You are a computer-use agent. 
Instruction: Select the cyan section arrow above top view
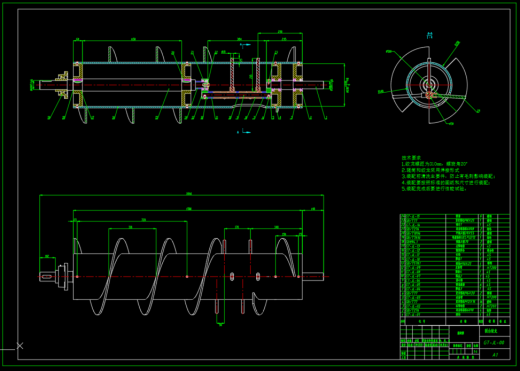coord(245,45)
